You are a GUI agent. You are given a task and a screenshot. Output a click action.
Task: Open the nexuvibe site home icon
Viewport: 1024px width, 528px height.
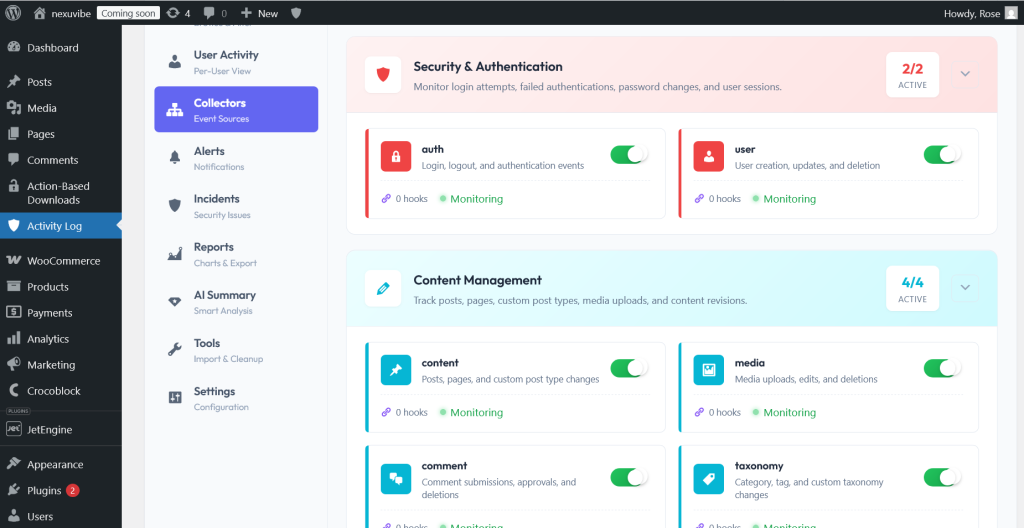point(40,13)
